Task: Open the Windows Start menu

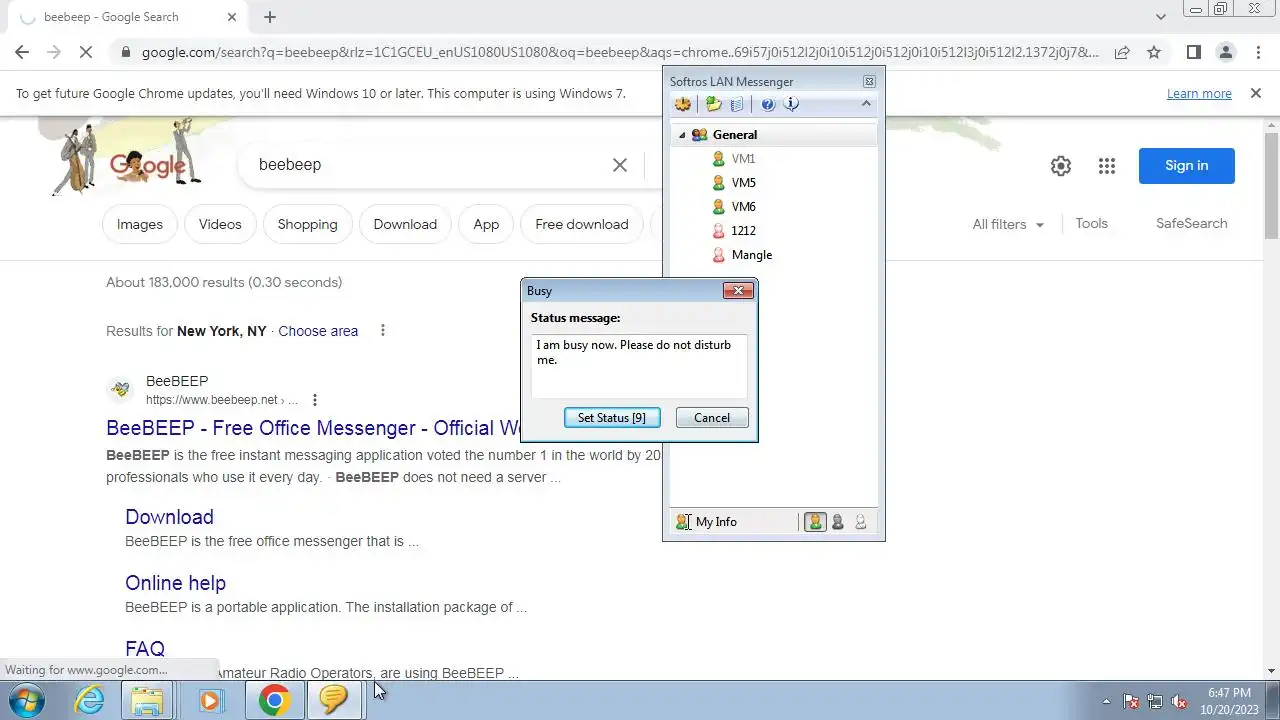Action: [x=27, y=699]
